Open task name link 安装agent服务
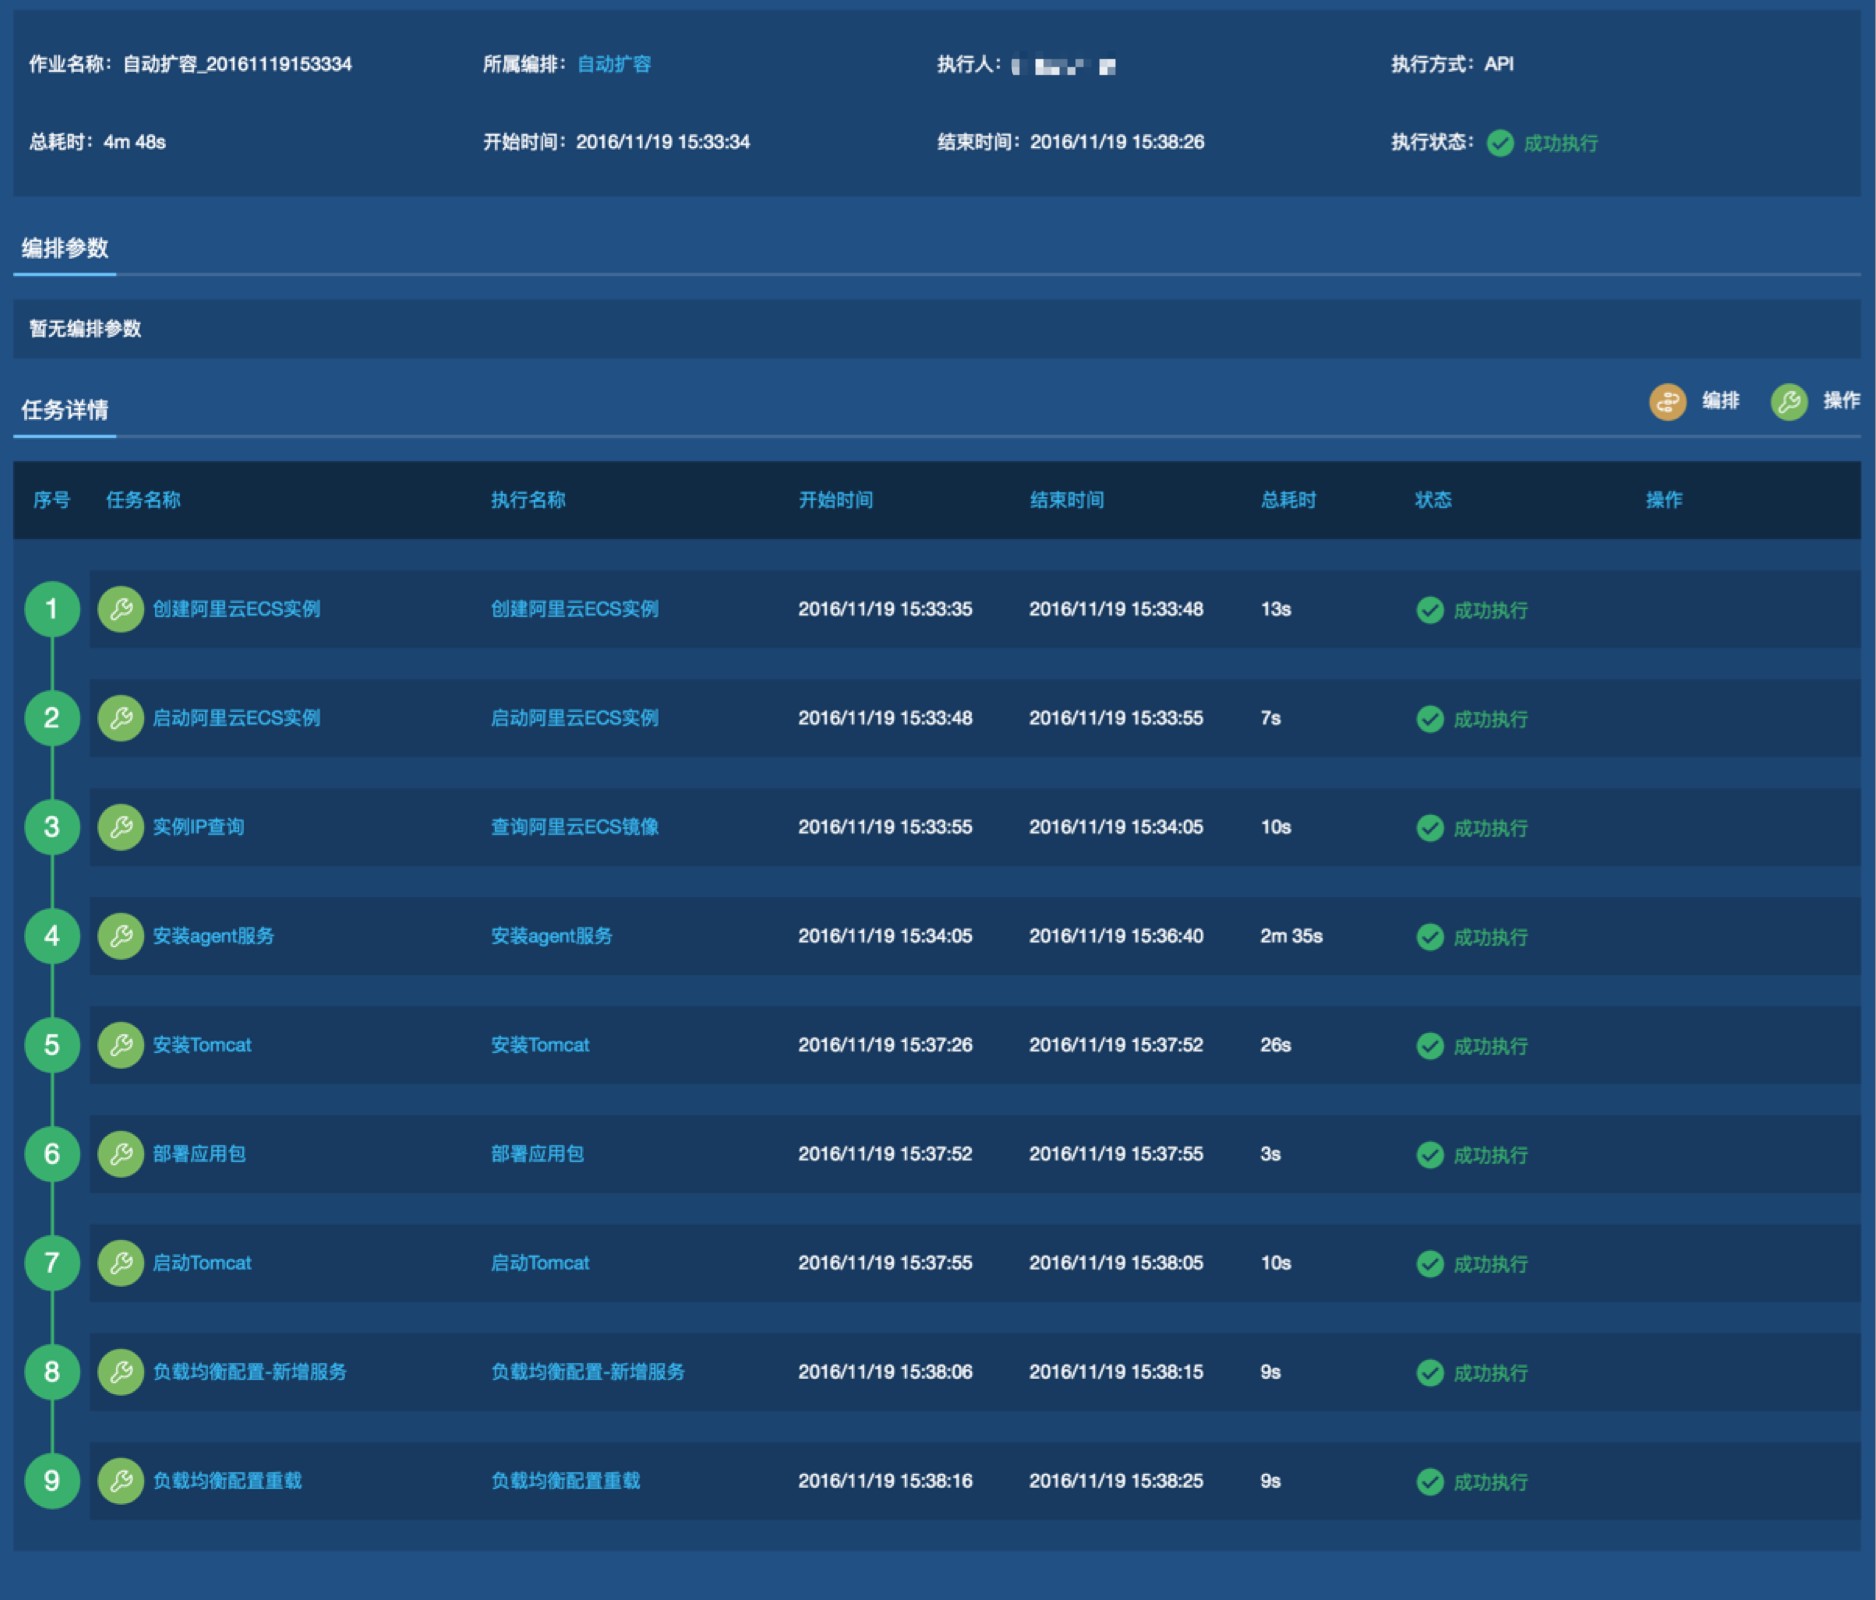 [x=213, y=936]
